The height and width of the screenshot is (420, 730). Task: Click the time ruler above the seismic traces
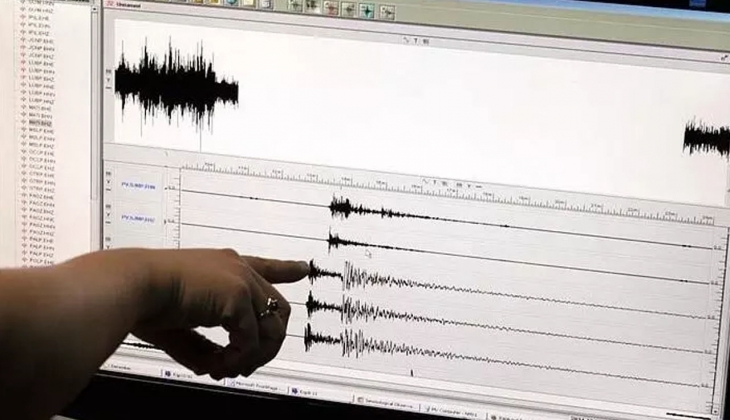click(447, 193)
